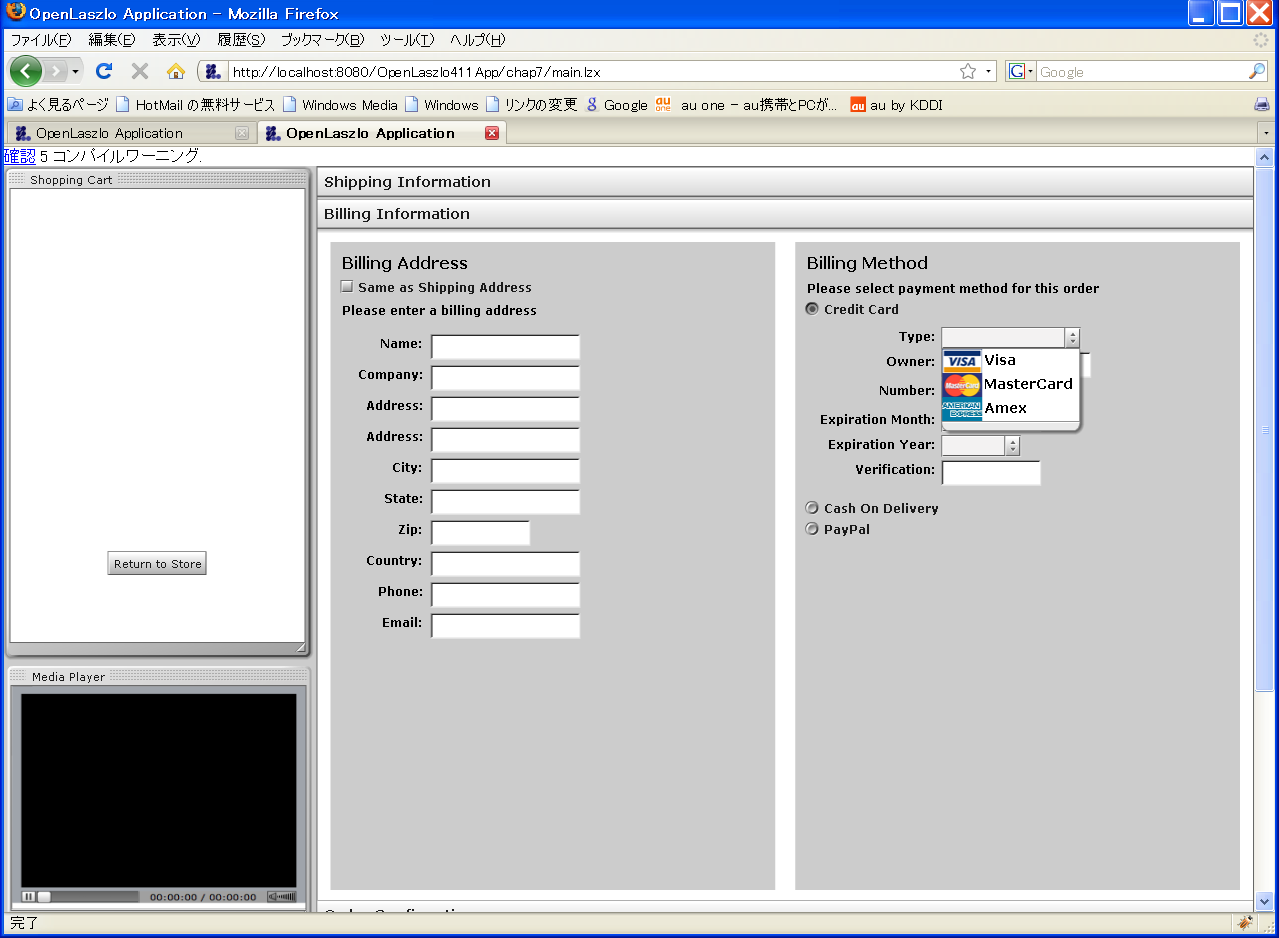Open the card Type dropdown arrow
The width and height of the screenshot is (1279, 938).
tap(1072, 338)
